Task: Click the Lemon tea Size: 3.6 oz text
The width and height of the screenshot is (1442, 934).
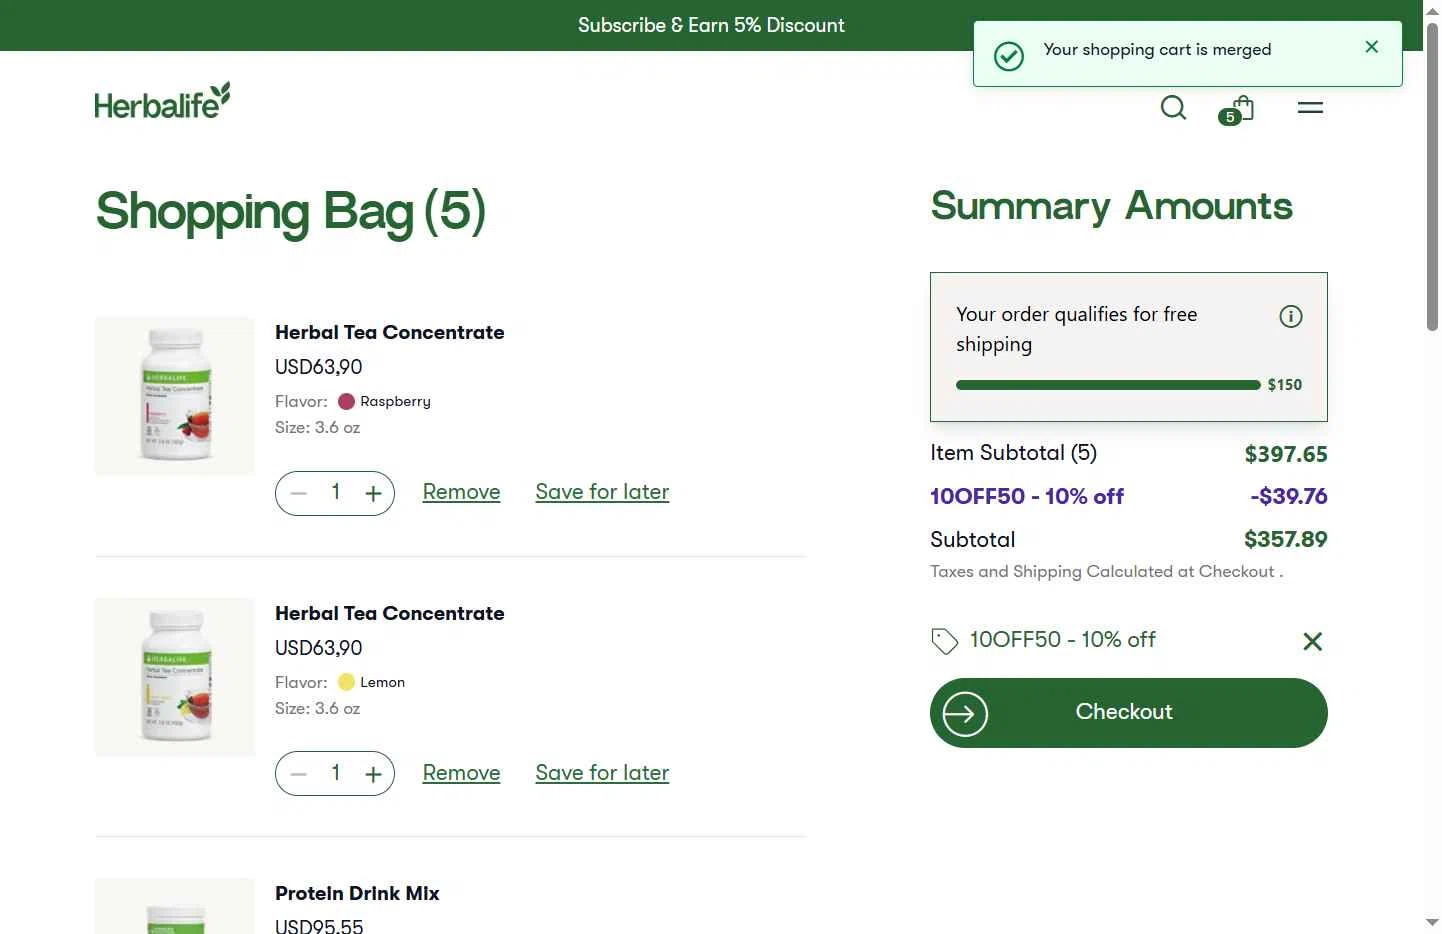Action: coord(317,709)
